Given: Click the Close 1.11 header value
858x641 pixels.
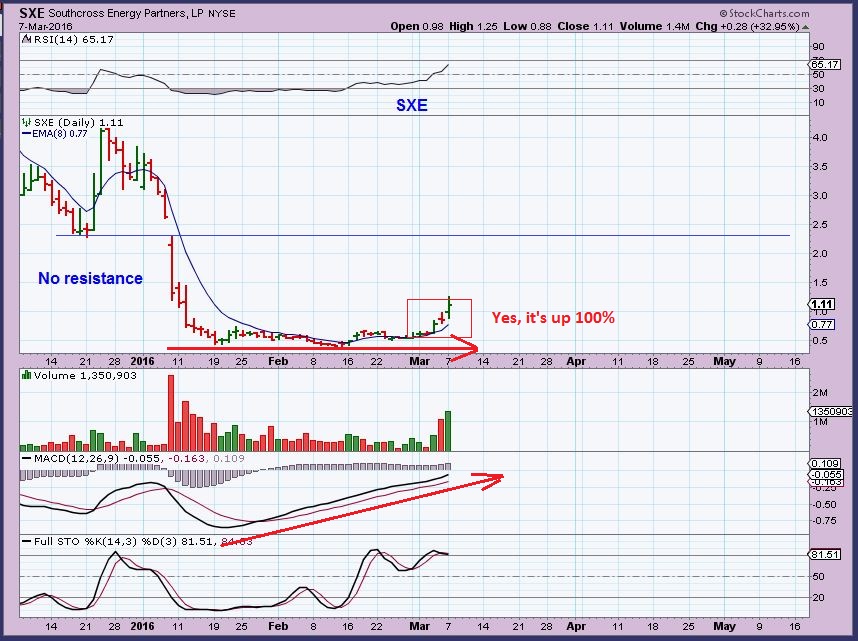Looking at the screenshot, I should coord(585,26).
